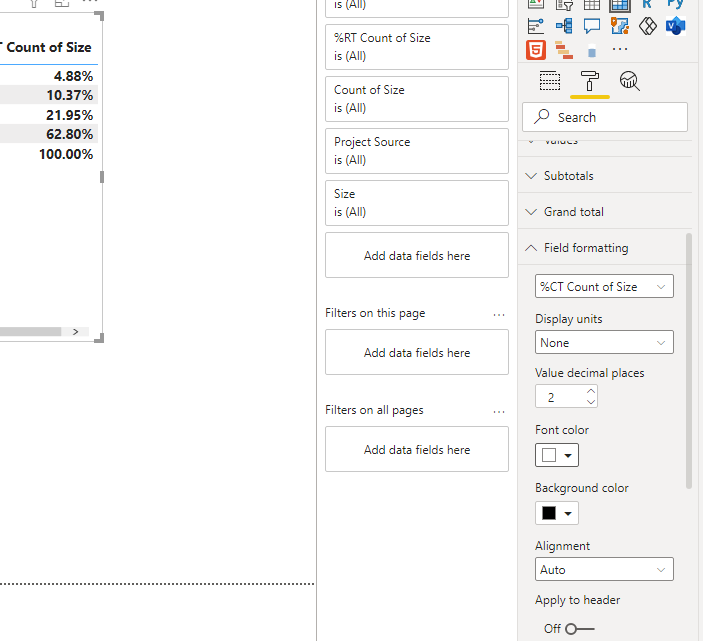Viewport: 703px width, 641px height.
Task: Click the table's horizontal scrollbar thumb
Action: pos(30,332)
